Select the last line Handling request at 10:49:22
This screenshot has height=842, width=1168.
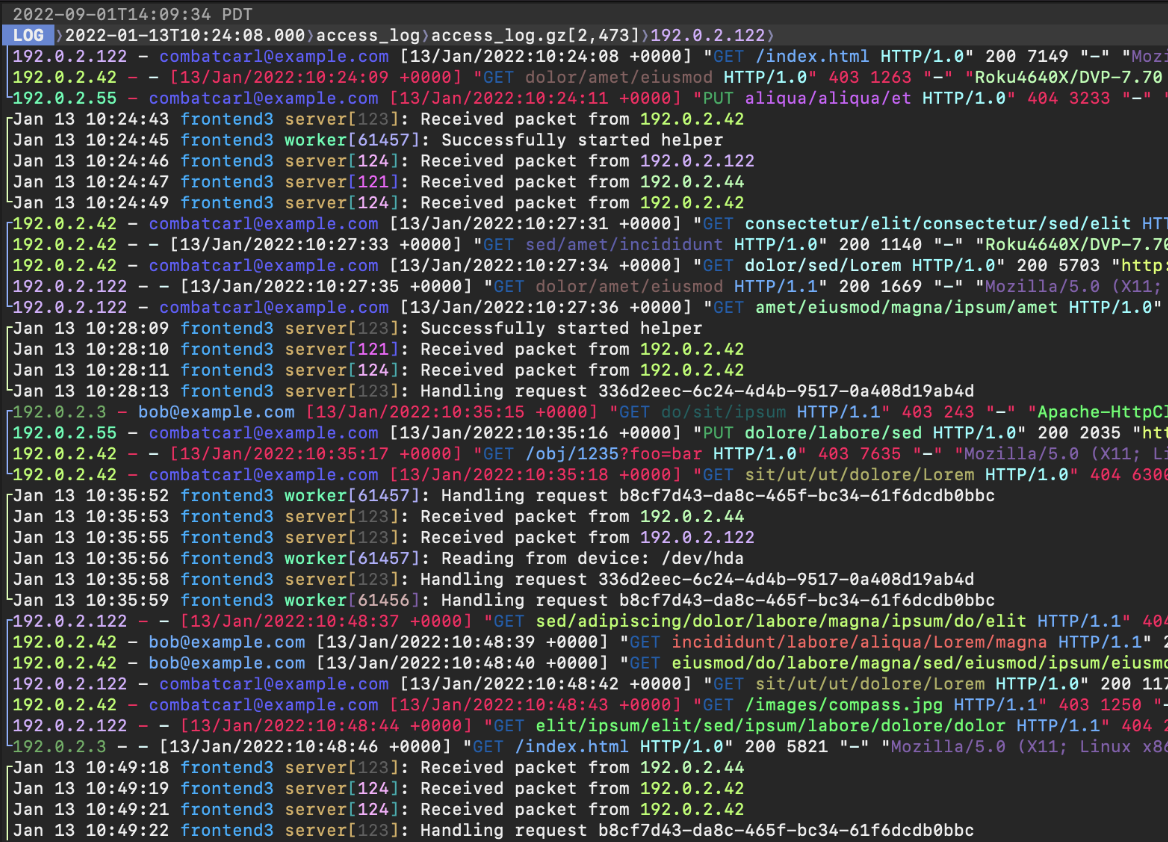[x=493, y=830]
